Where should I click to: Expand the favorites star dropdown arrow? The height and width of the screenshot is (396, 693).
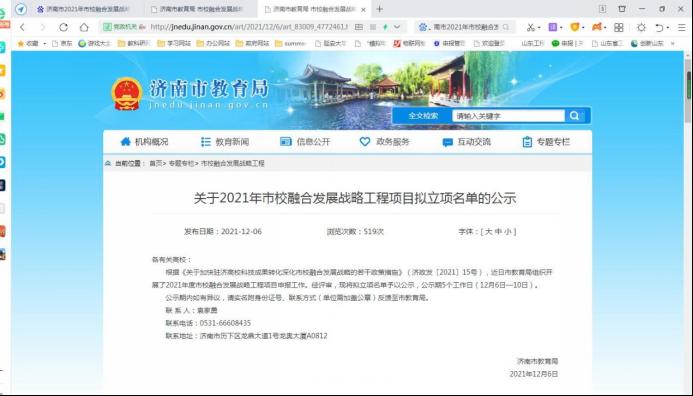[45, 43]
